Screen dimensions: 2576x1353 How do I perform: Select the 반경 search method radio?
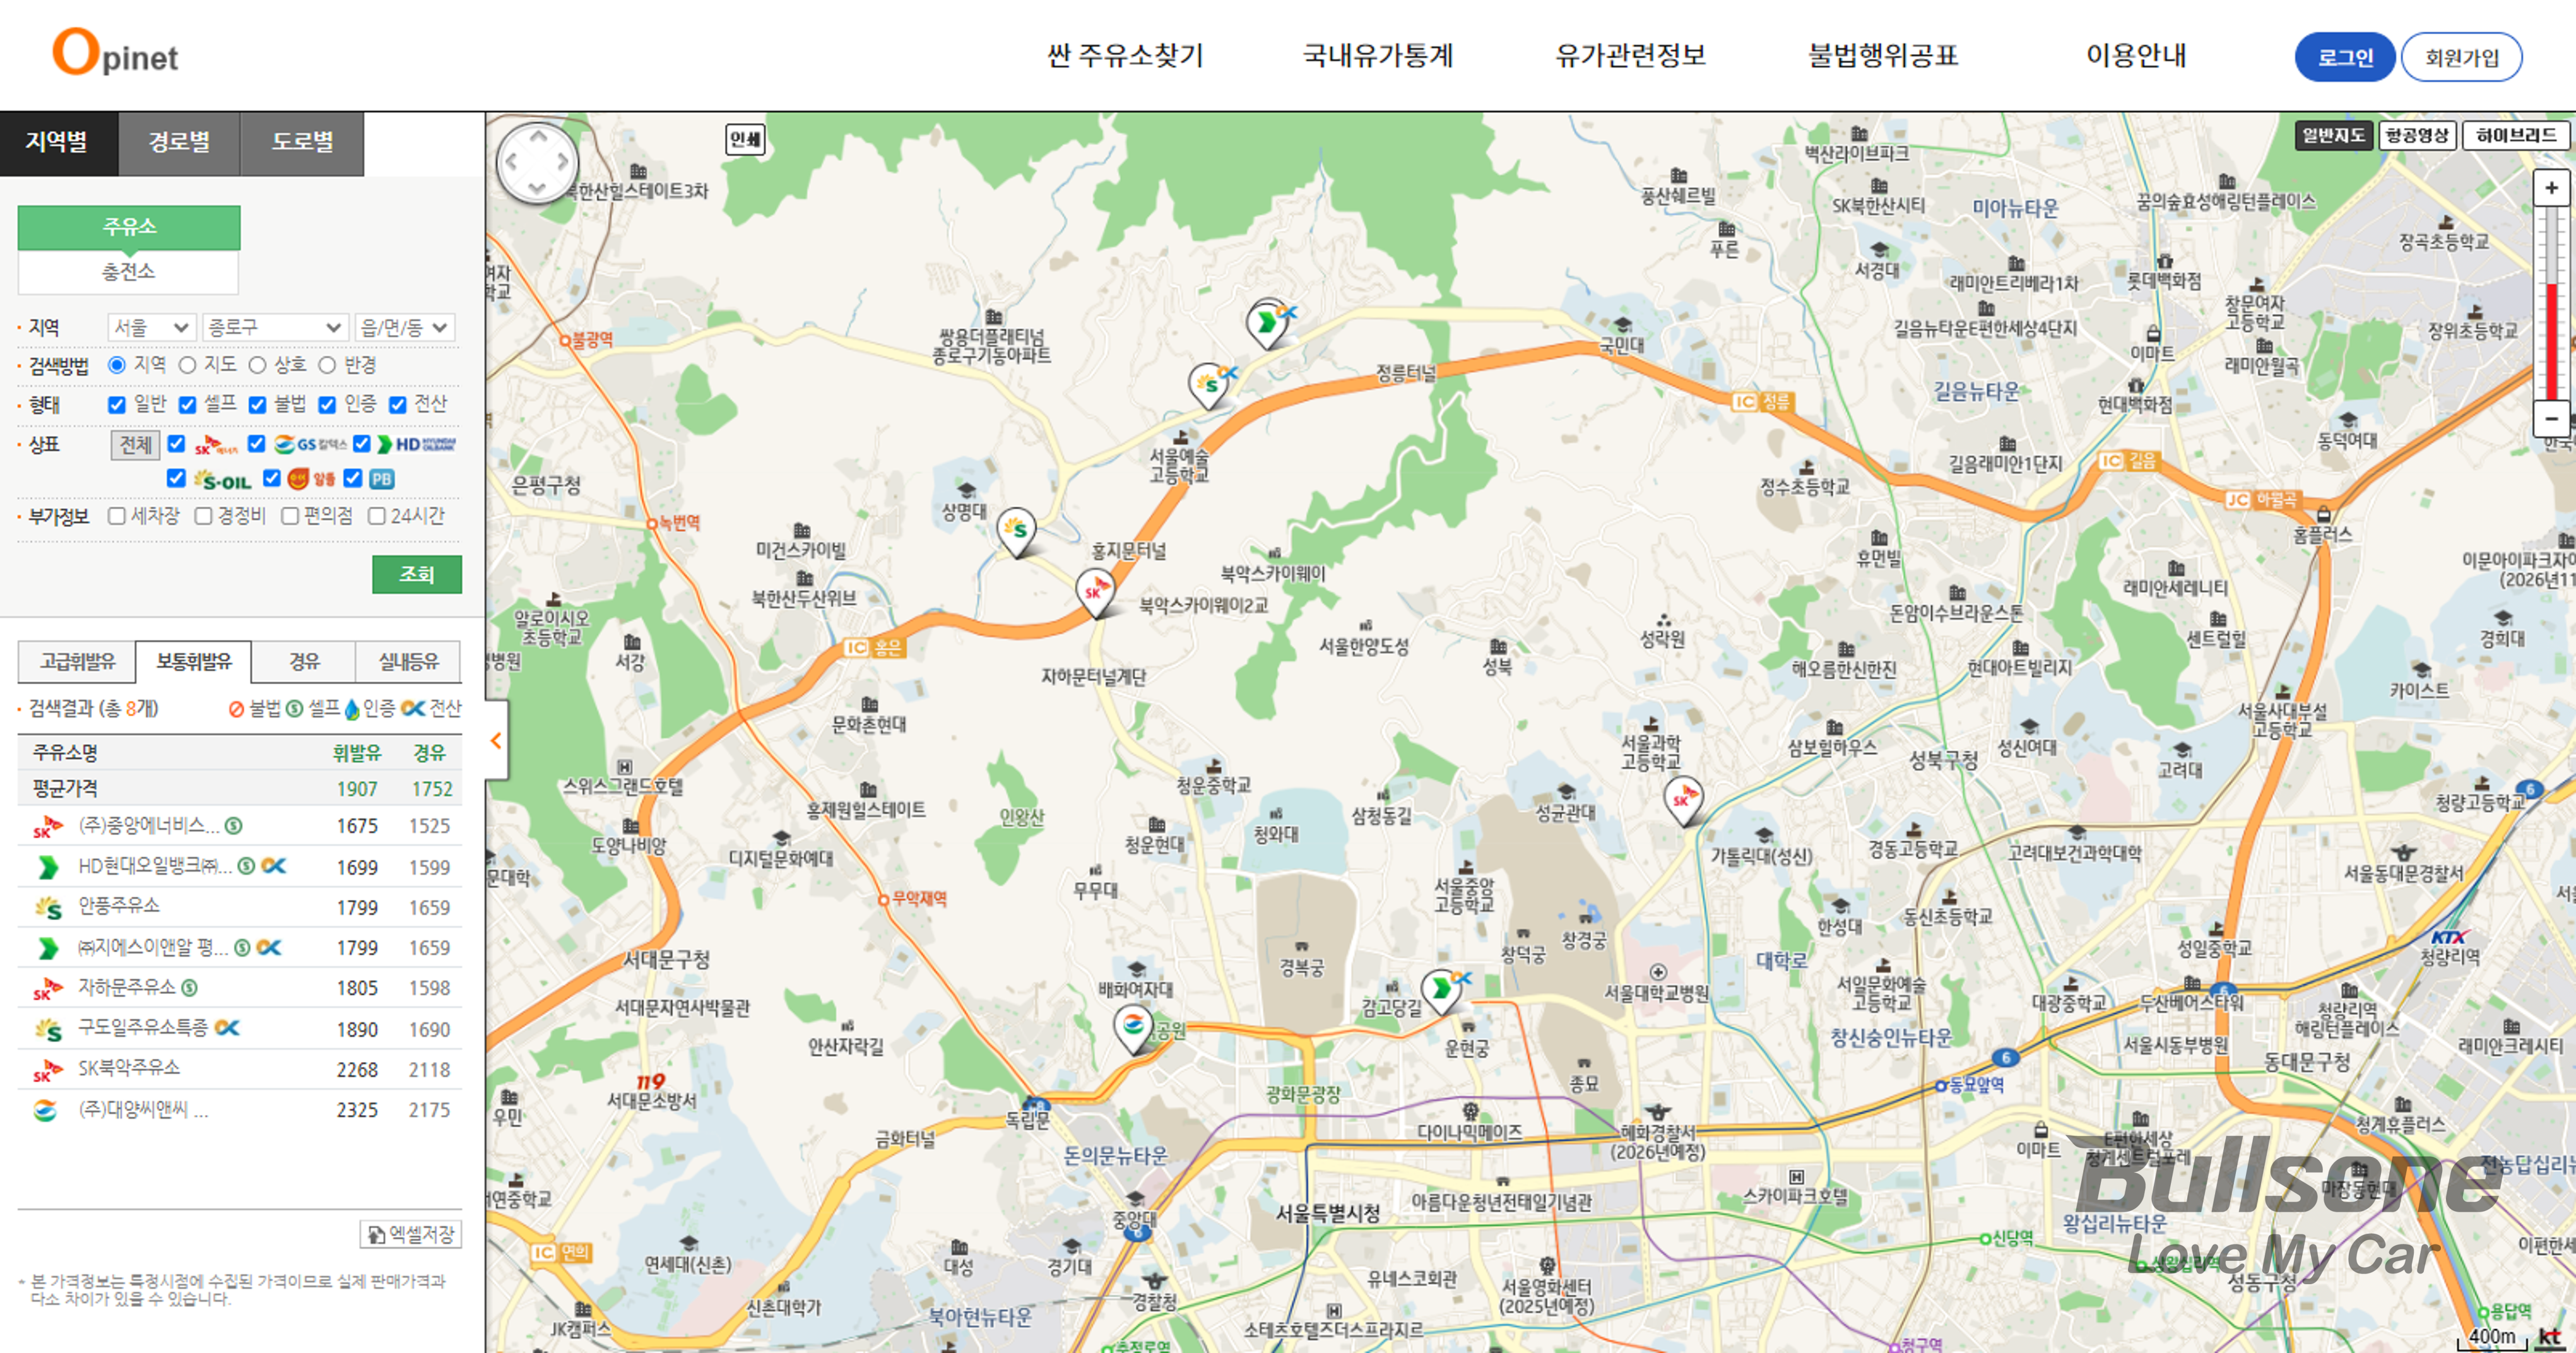click(327, 365)
